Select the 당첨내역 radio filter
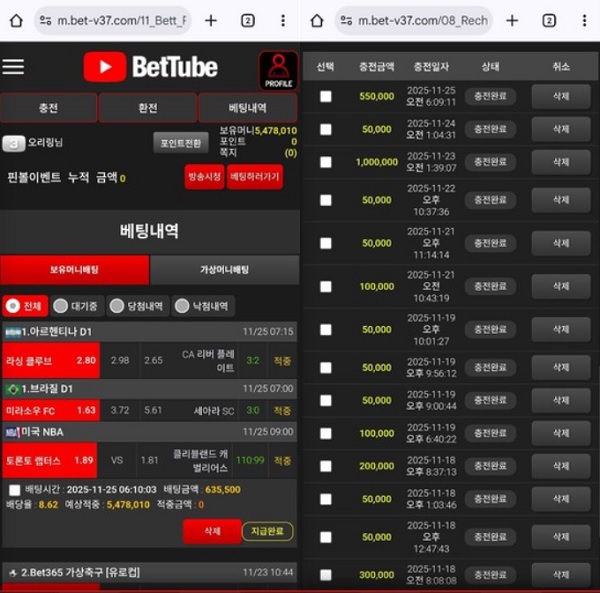 117,306
